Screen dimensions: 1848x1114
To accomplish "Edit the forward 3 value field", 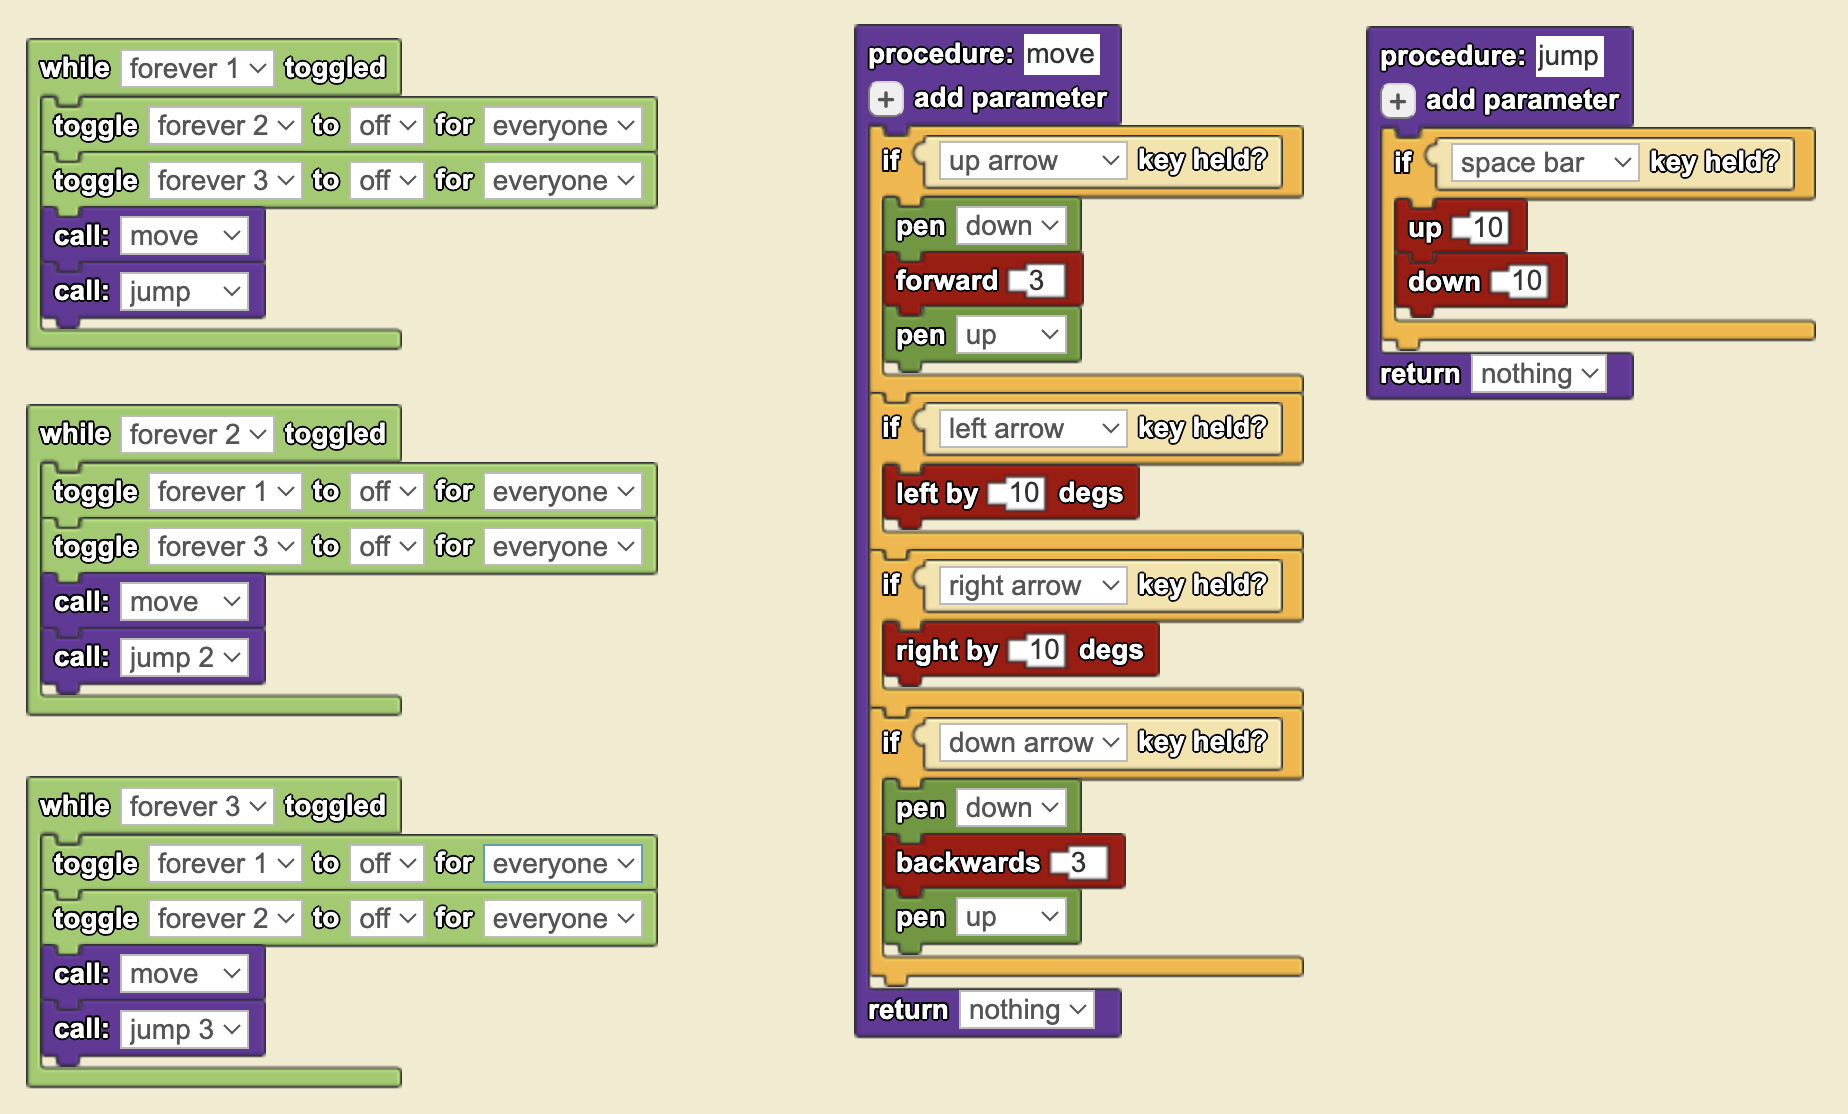I will click(1039, 281).
